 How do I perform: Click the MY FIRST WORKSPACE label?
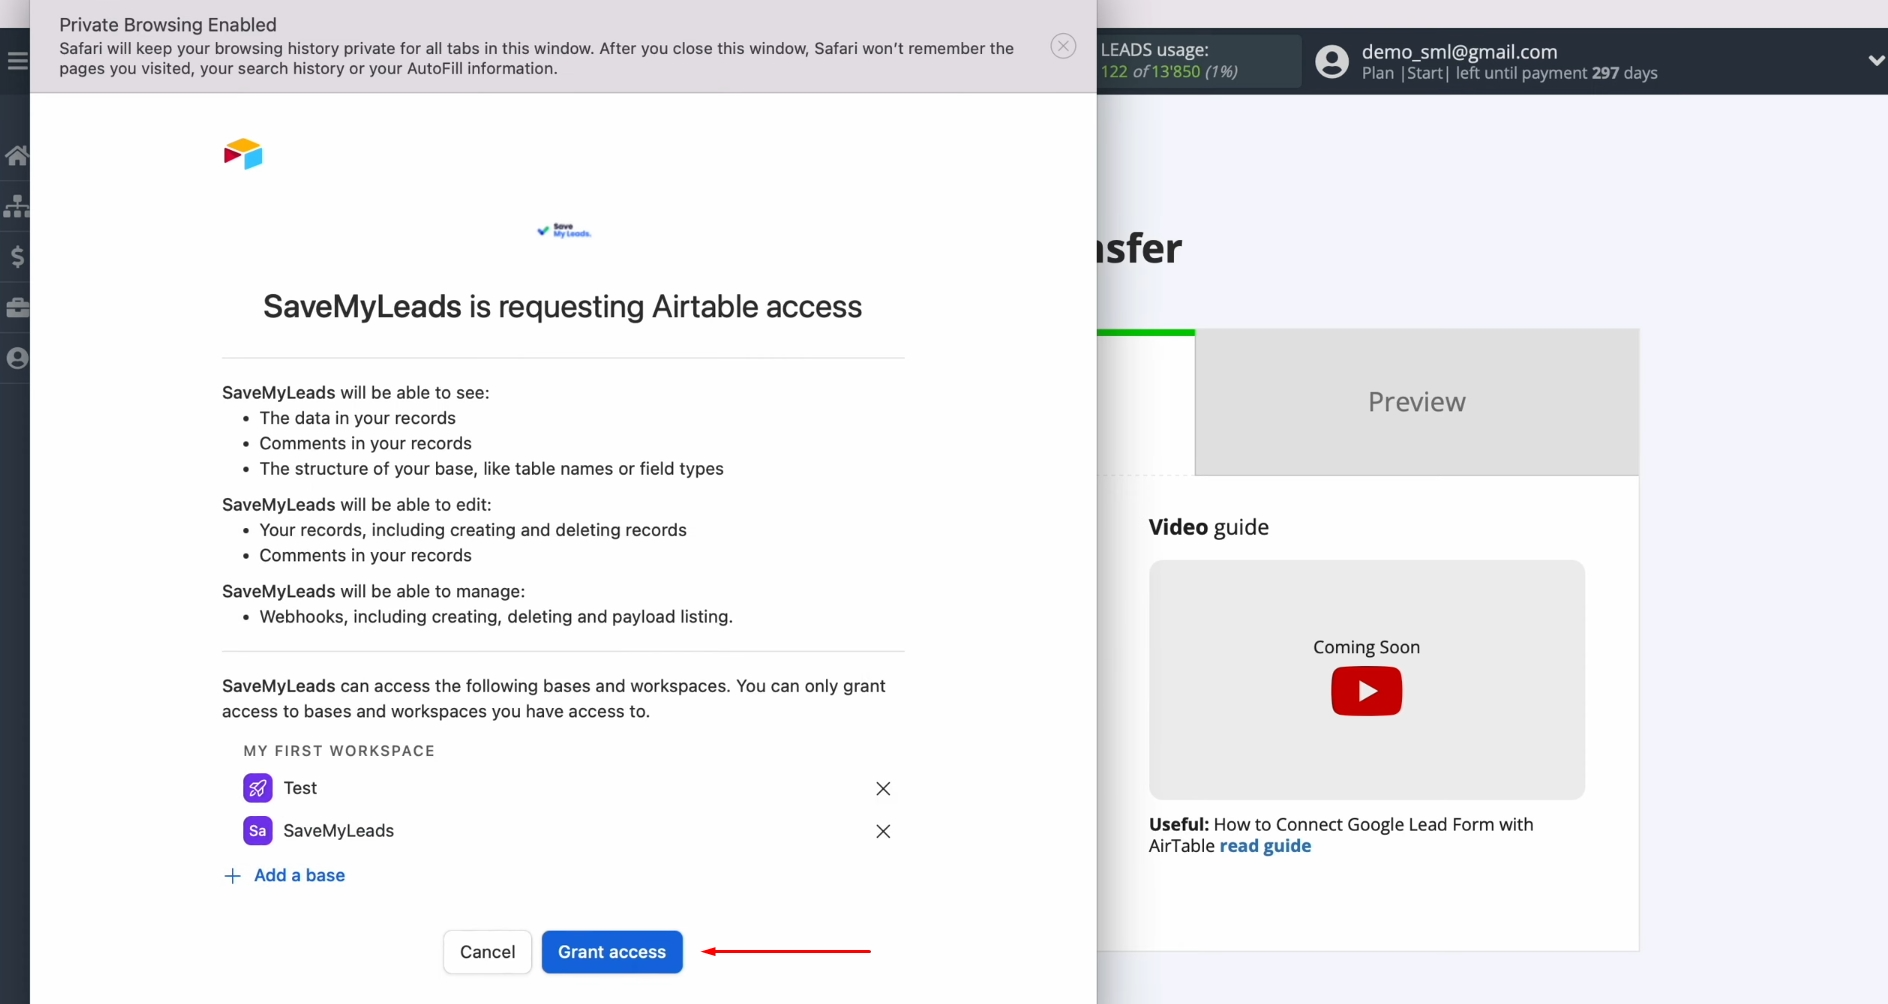(x=339, y=751)
